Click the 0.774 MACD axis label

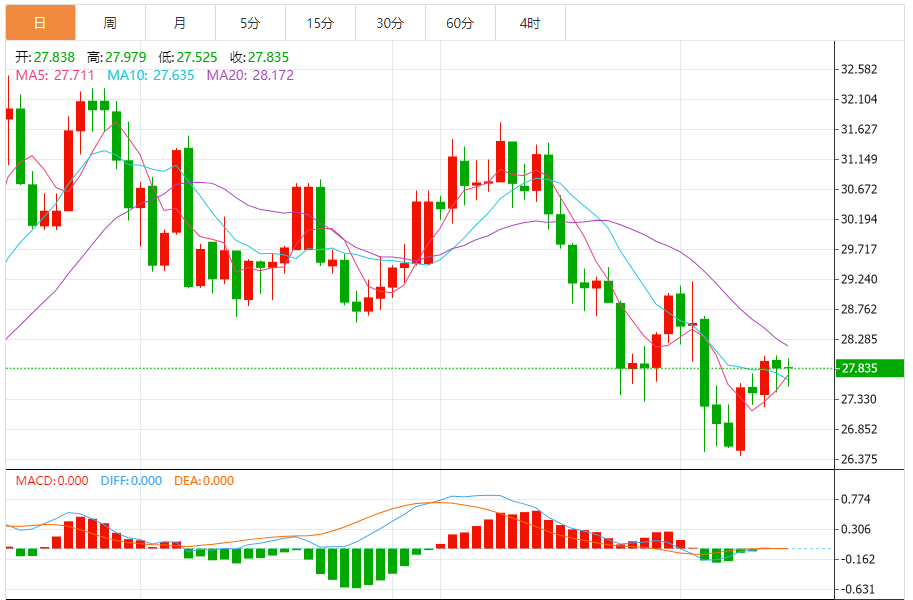point(856,499)
